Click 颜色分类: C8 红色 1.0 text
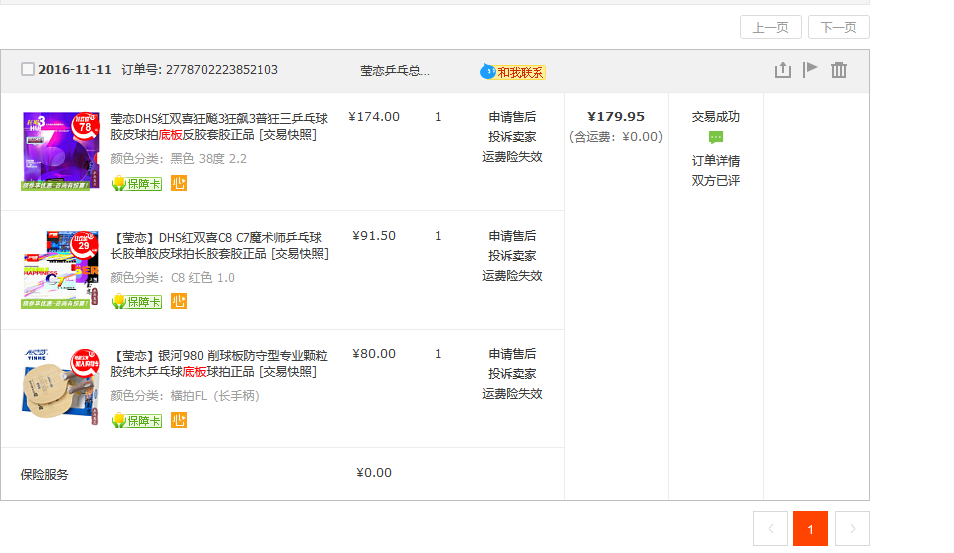This screenshot has width=954, height=553. click(172, 278)
